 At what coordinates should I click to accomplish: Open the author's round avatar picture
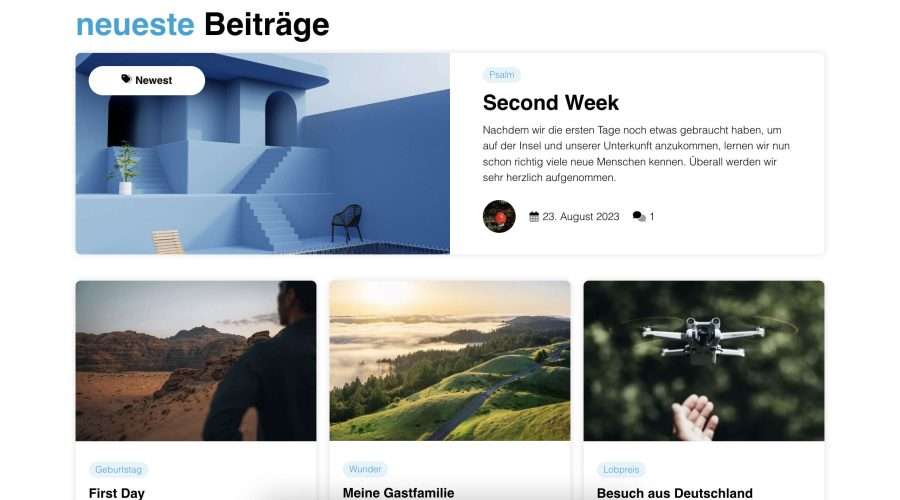(499, 216)
